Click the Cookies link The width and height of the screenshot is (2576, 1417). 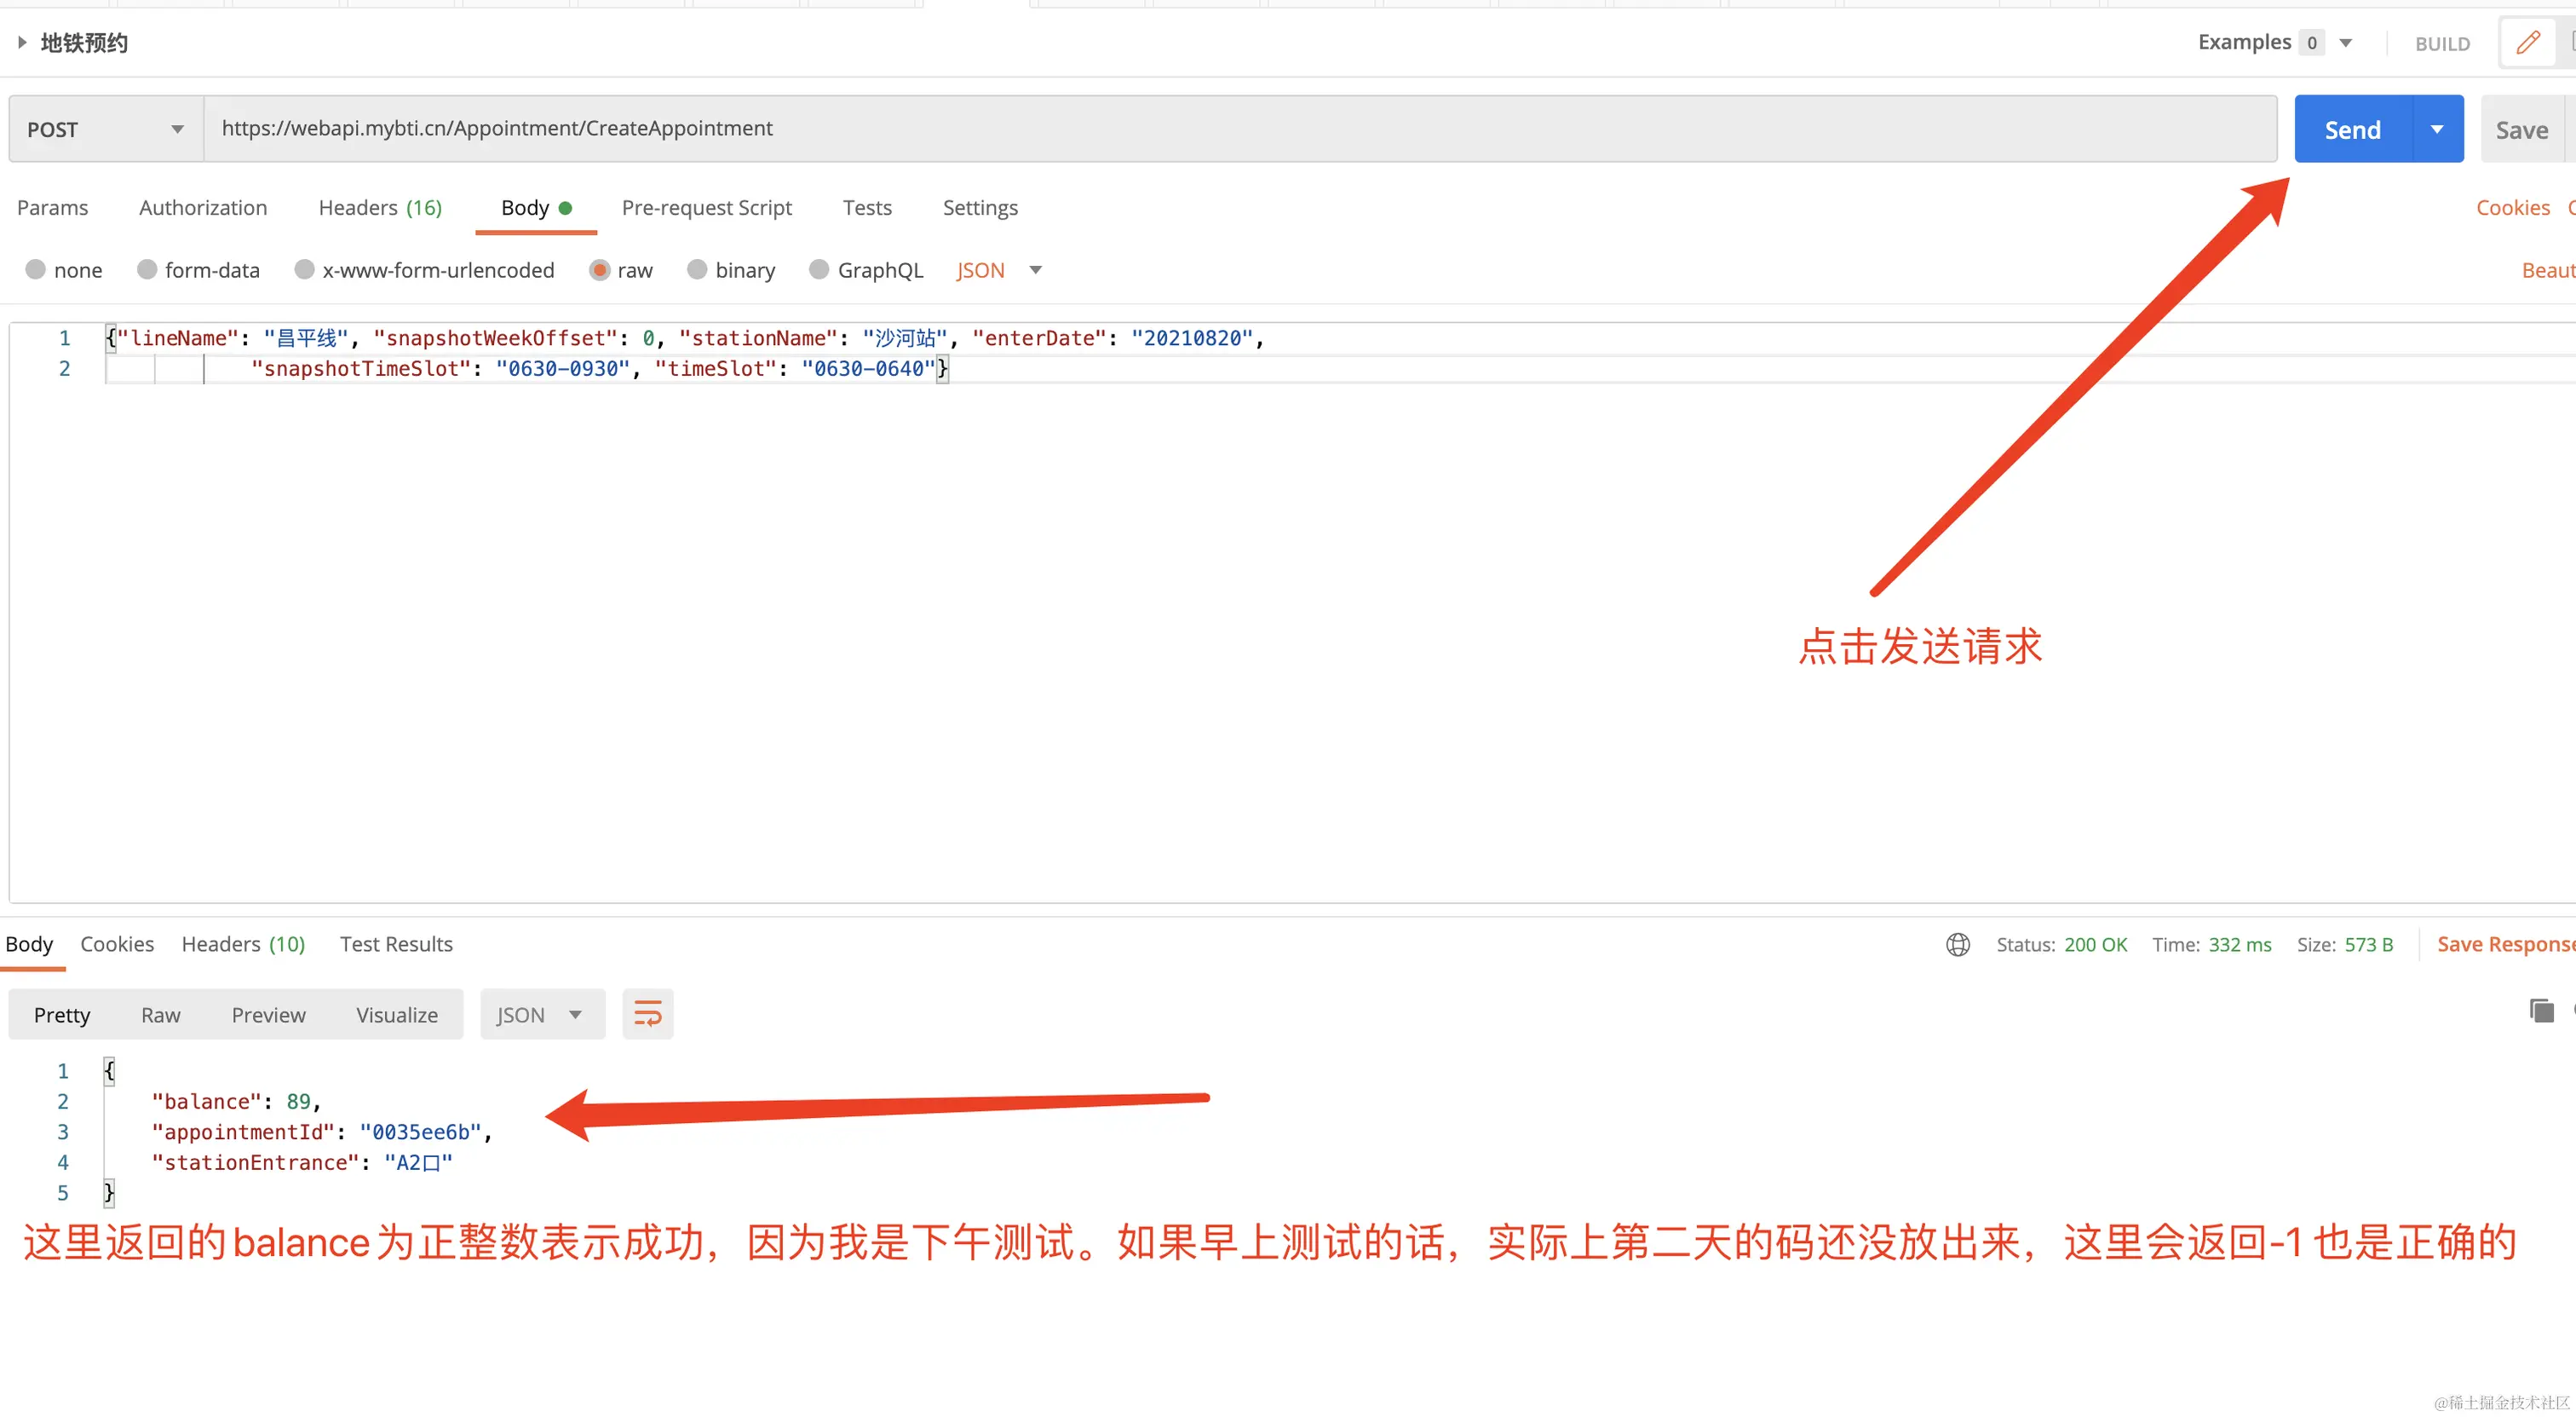(2512, 208)
